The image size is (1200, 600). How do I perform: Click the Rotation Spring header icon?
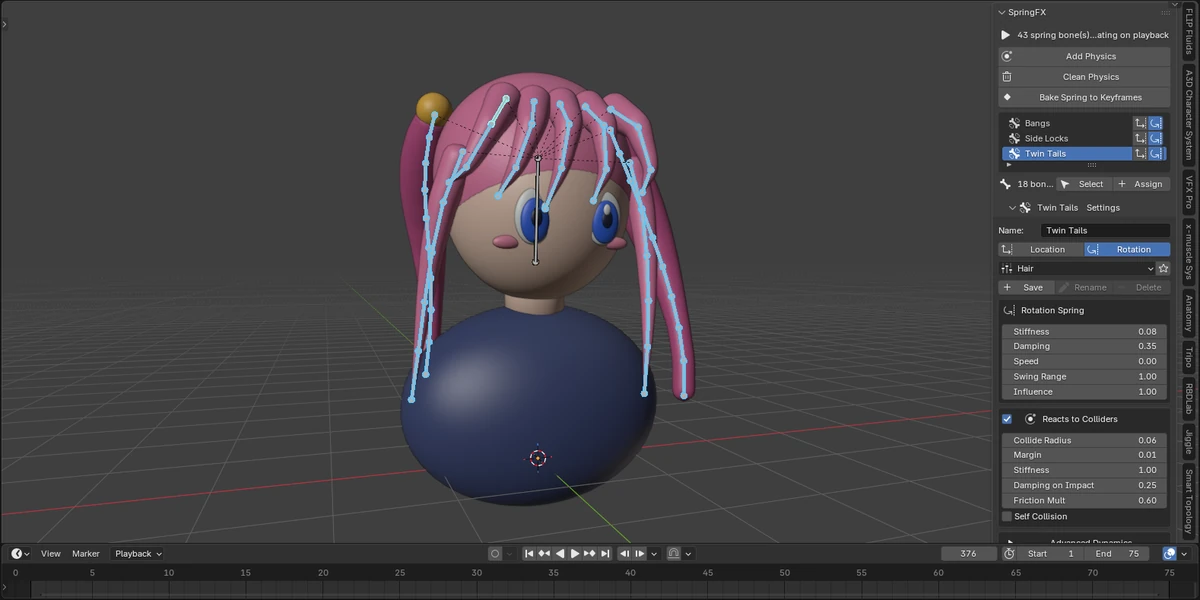(x=1009, y=310)
